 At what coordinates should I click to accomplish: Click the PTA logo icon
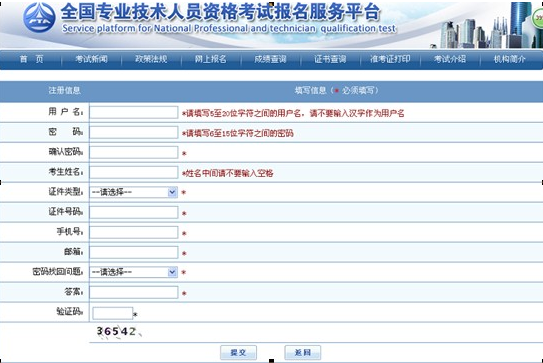click(x=39, y=17)
